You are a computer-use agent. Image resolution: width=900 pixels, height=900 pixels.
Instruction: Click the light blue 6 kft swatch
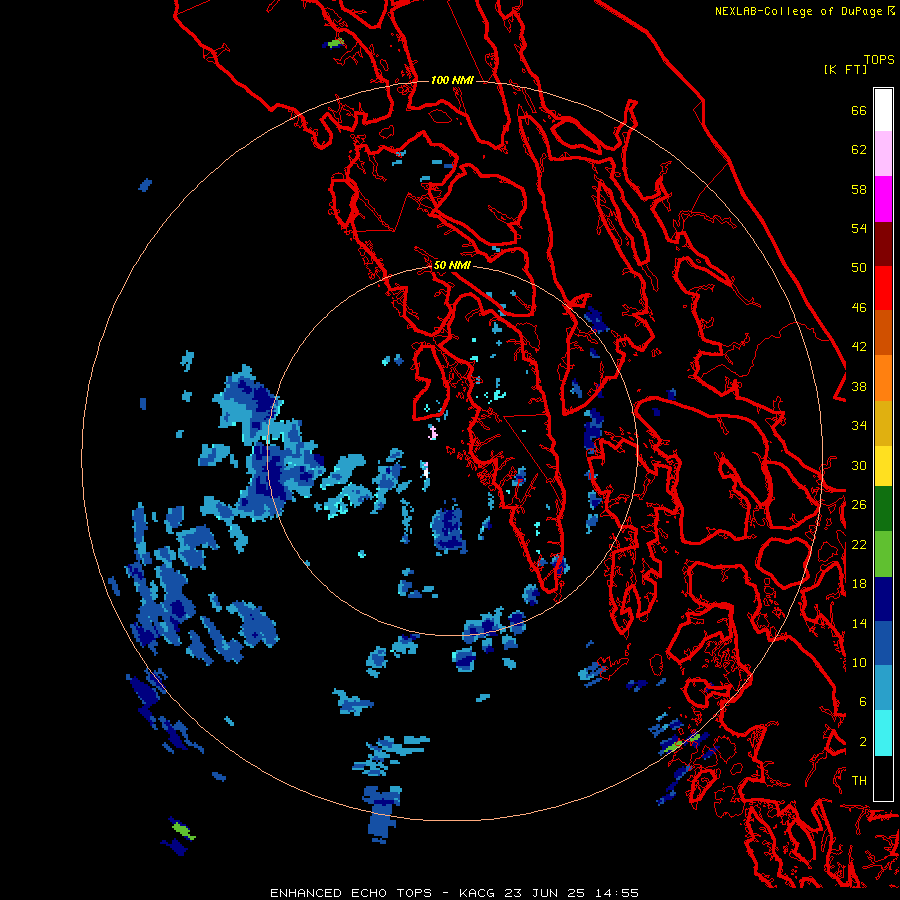pyautogui.click(x=883, y=688)
